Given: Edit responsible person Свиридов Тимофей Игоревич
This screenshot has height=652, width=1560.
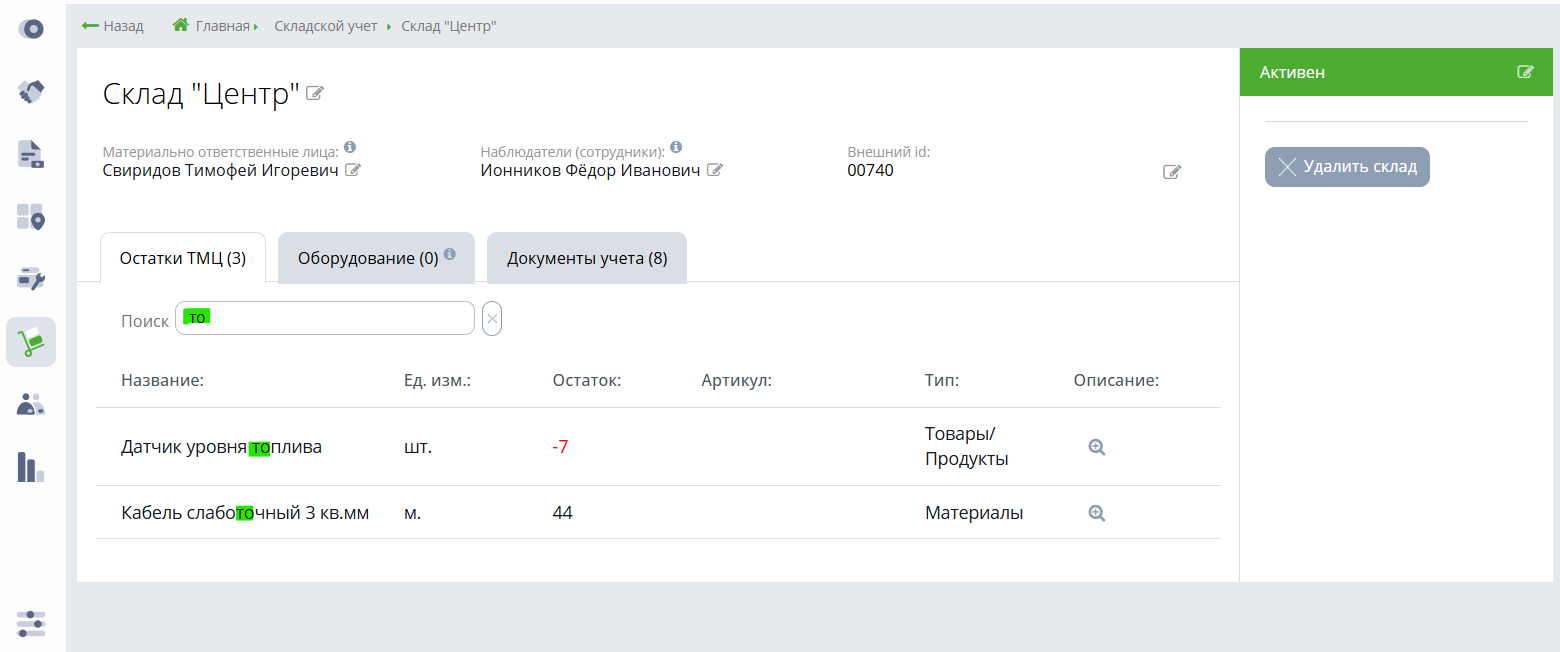Looking at the screenshot, I should point(352,170).
